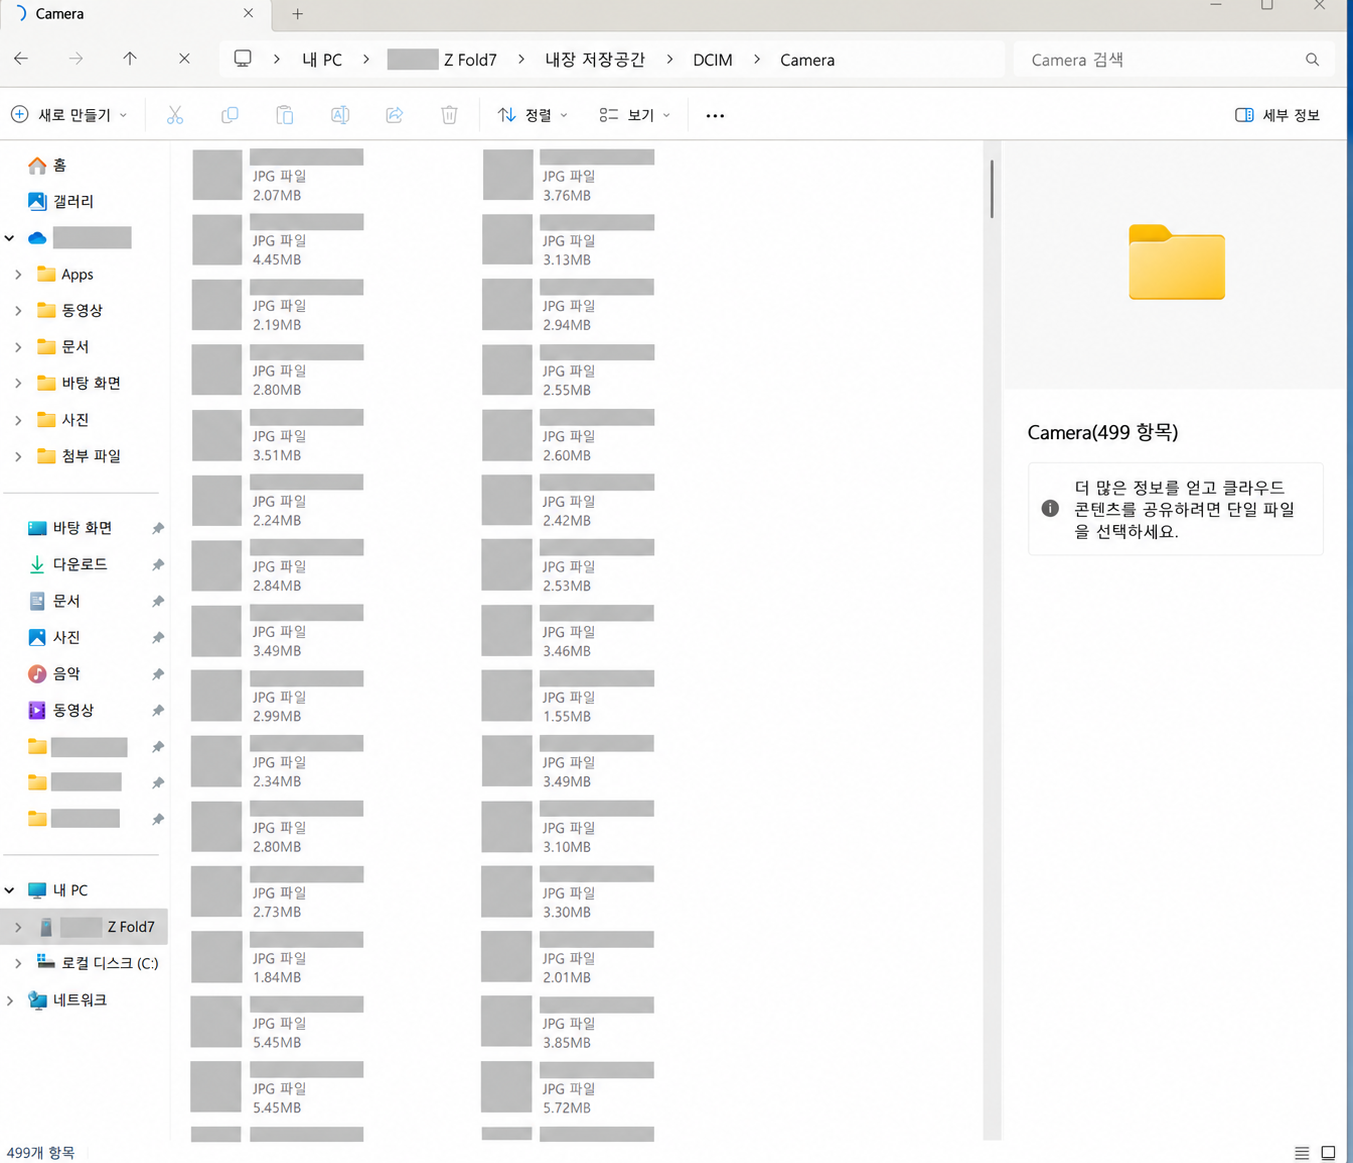Image resolution: width=1353 pixels, height=1163 pixels.
Task: Open 갤러리 in the navigation pane
Action: pyautogui.click(x=61, y=201)
